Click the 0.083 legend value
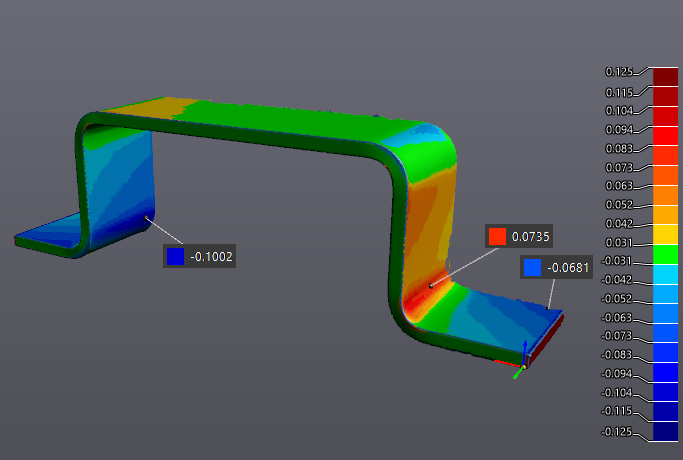 (619, 149)
